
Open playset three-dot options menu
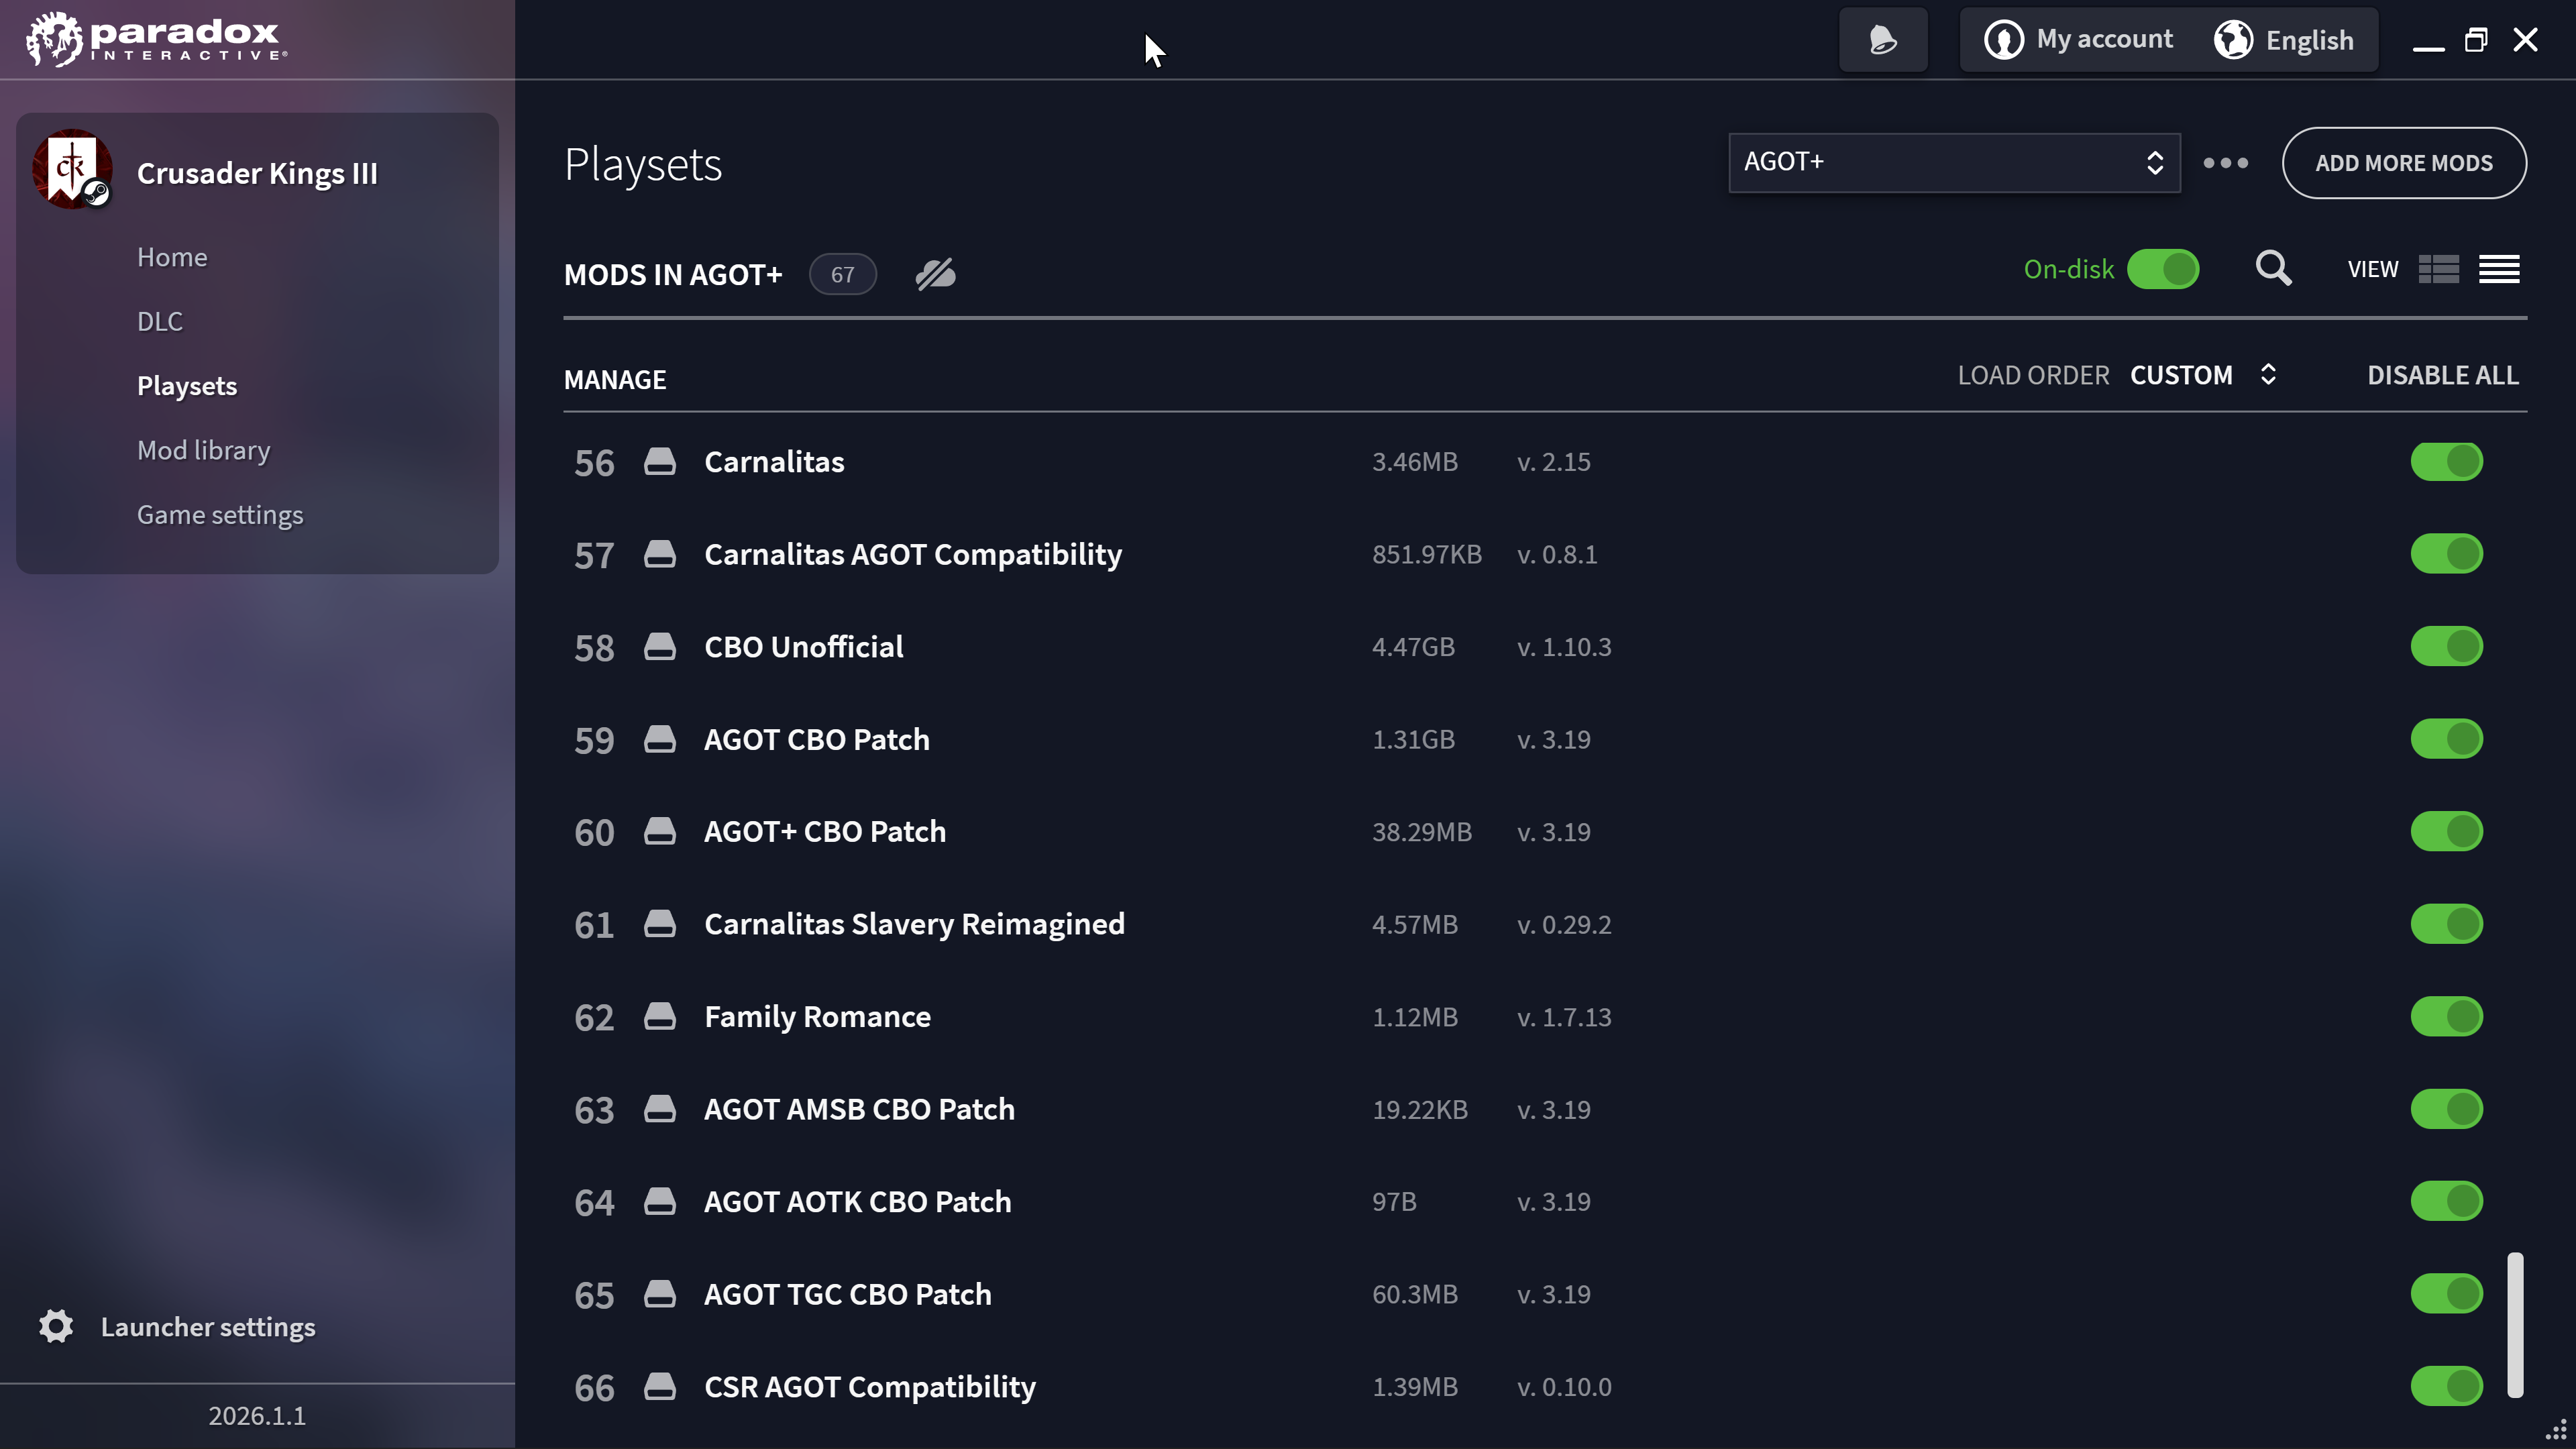tap(2226, 163)
